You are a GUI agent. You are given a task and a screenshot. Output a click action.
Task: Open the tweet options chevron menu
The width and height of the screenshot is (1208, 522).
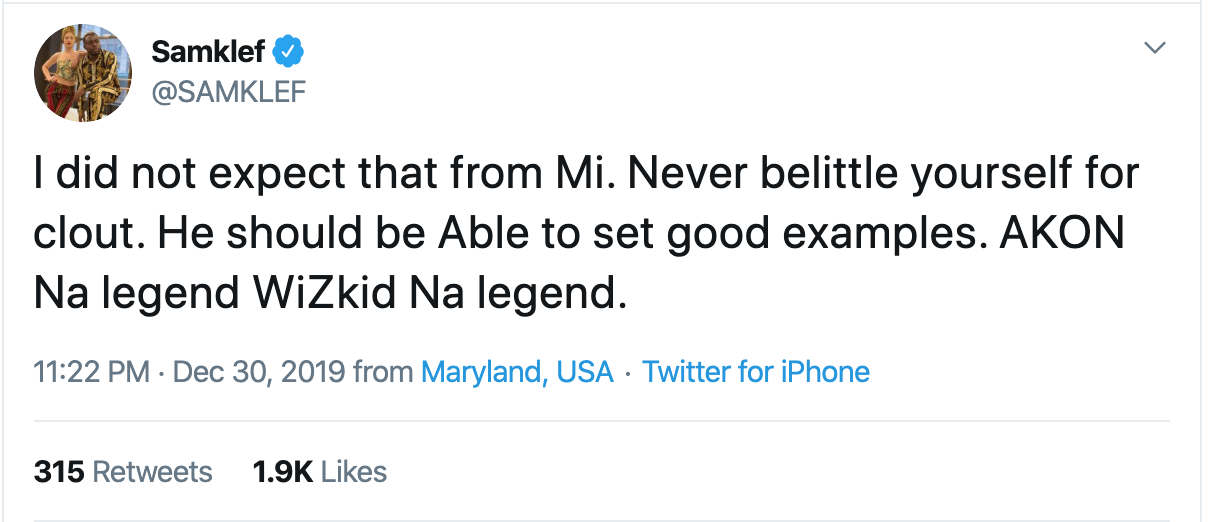[x=1155, y=48]
